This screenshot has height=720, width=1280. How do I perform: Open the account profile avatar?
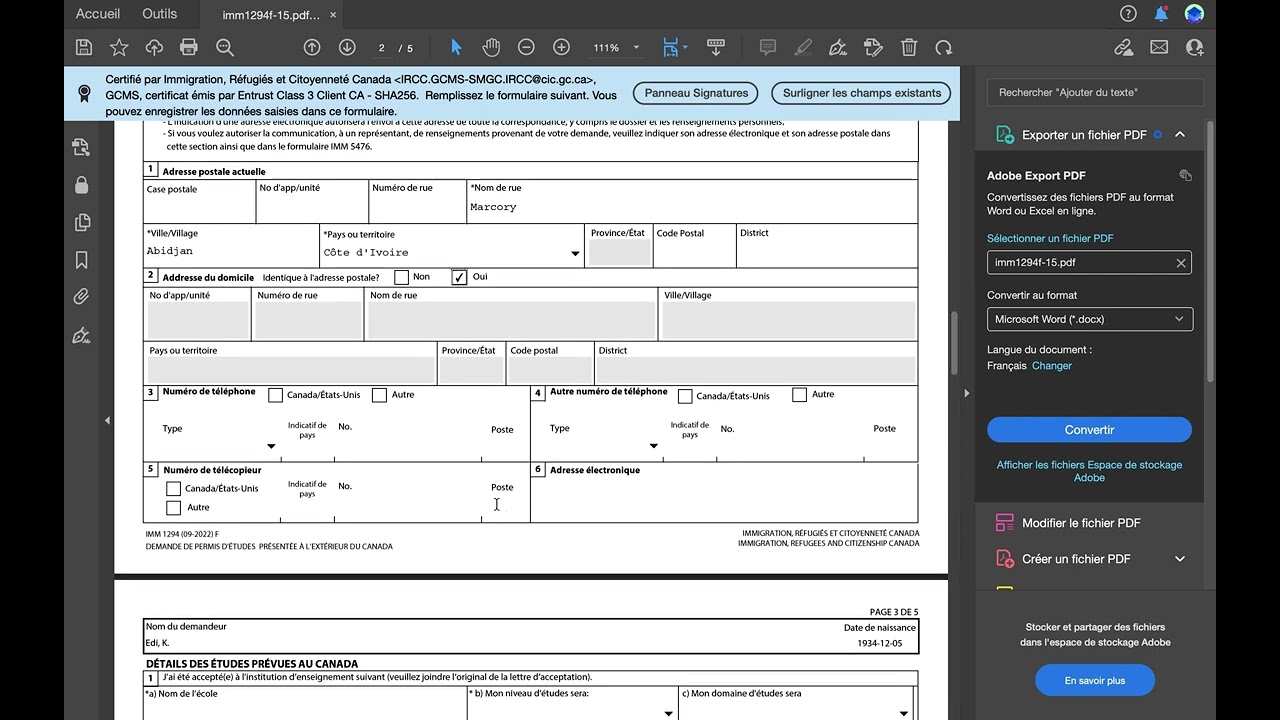click(1194, 14)
